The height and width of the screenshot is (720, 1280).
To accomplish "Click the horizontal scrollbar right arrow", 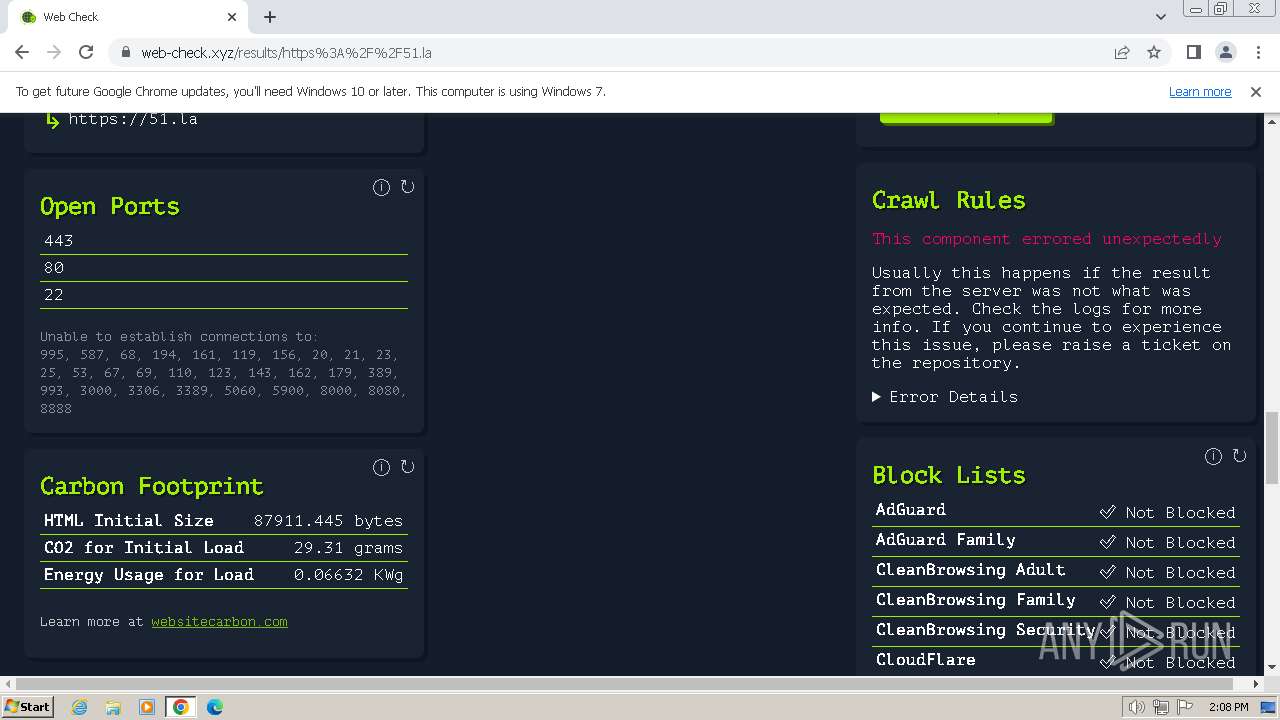I will (x=1256, y=684).
